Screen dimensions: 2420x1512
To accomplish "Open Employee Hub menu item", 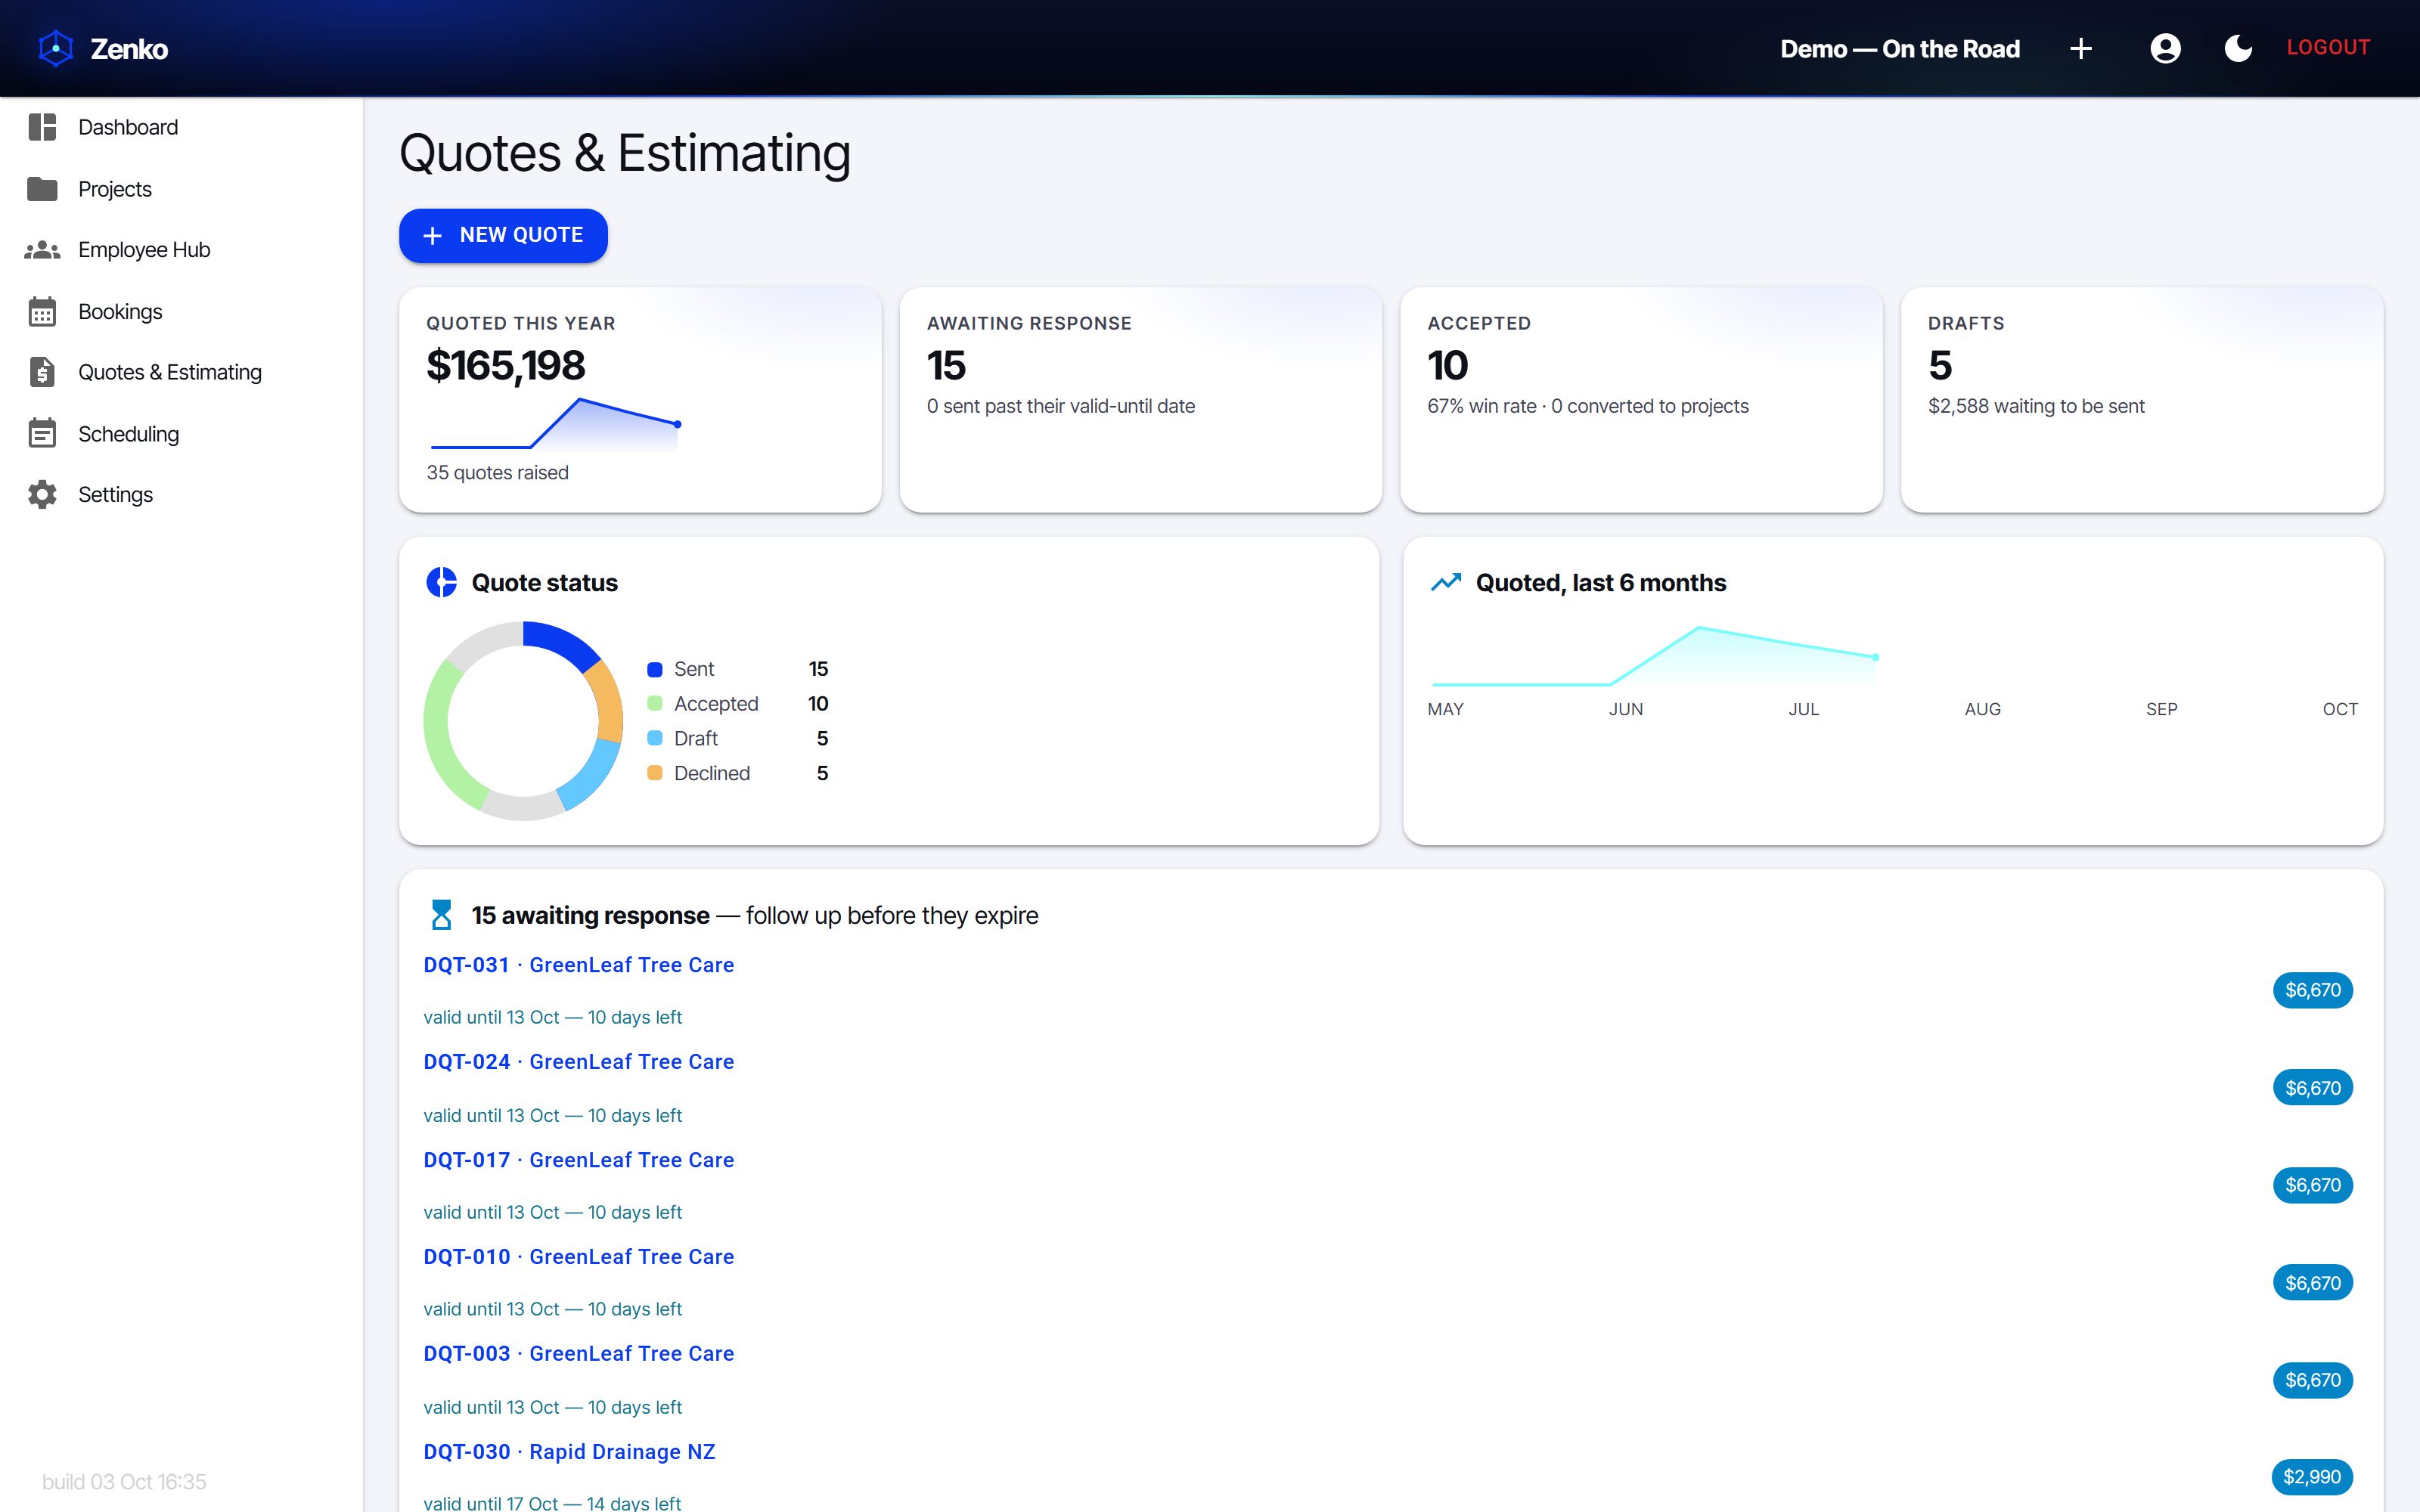I will coord(182,250).
